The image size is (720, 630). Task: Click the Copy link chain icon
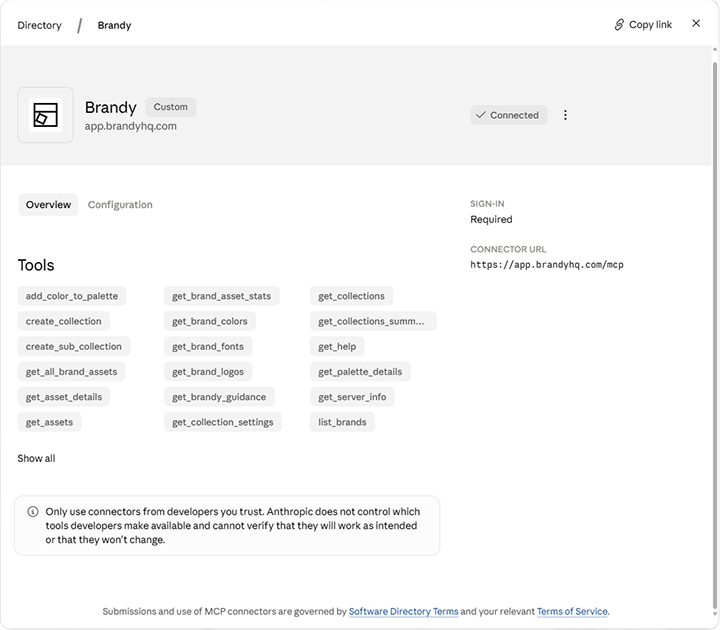click(x=619, y=25)
